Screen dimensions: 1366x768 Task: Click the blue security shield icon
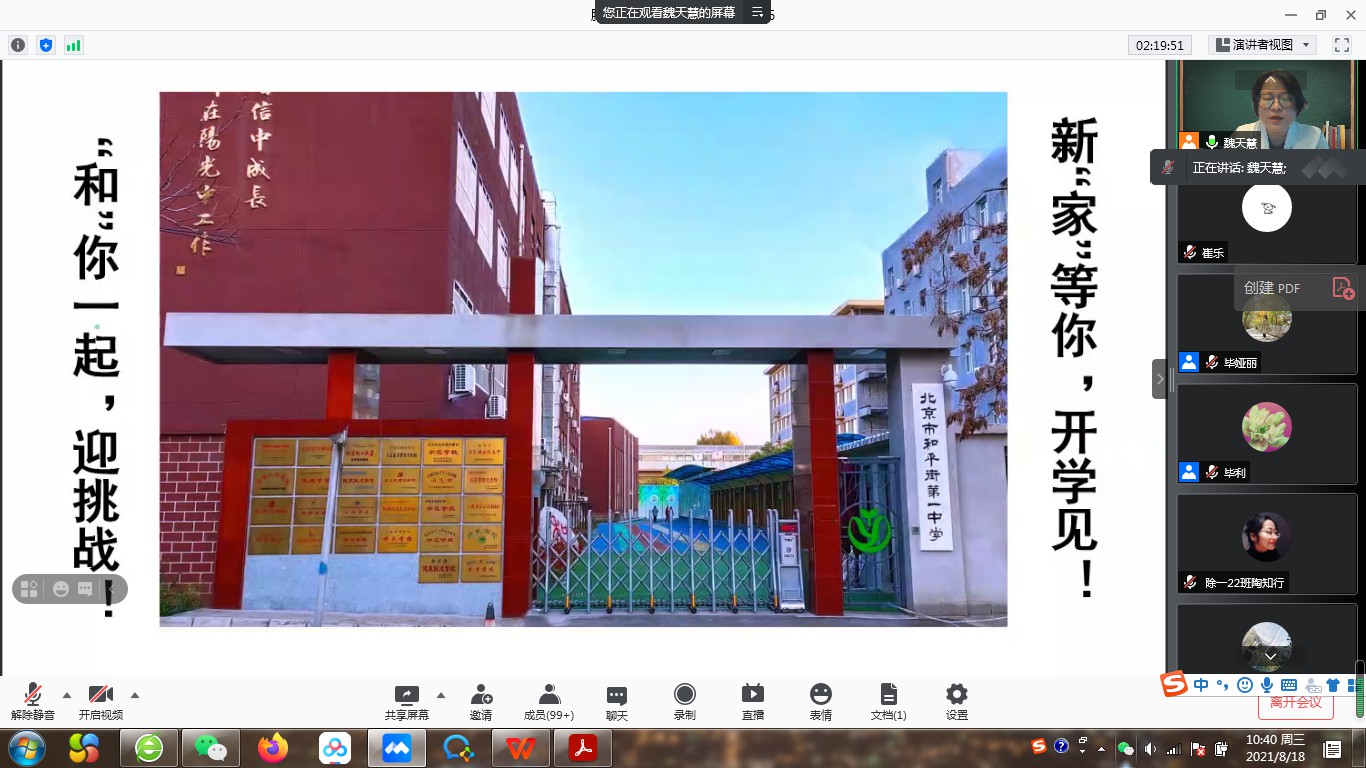[x=46, y=45]
